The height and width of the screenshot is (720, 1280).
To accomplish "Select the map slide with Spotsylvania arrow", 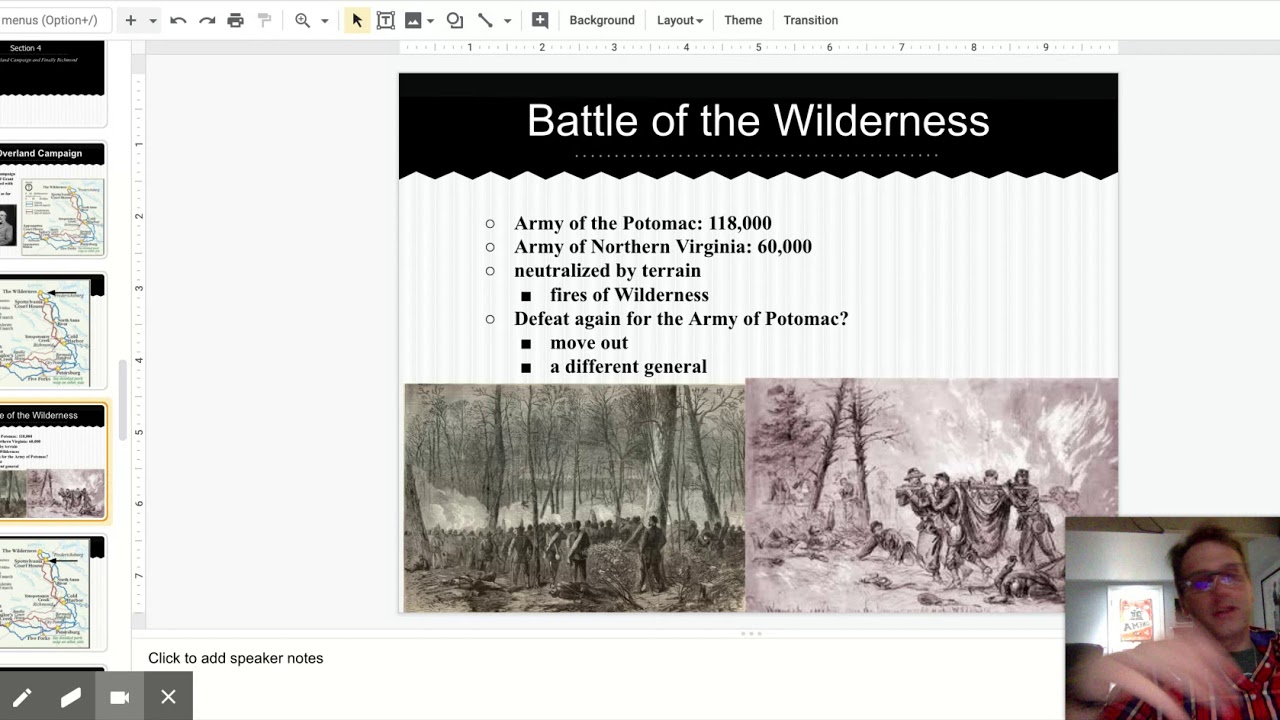I will [x=52, y=594].
